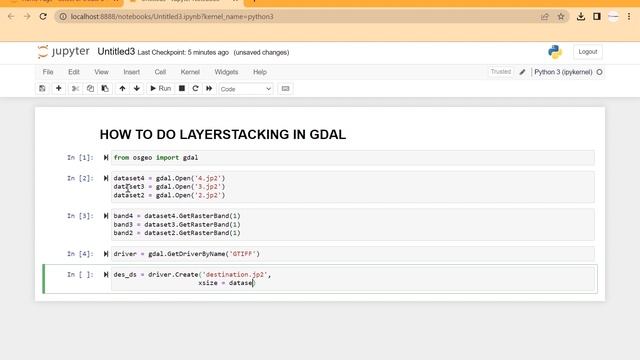Screen dimensions: 640x360
Task: Run cell In [3] via its run icon
Action: pos(106,216)
